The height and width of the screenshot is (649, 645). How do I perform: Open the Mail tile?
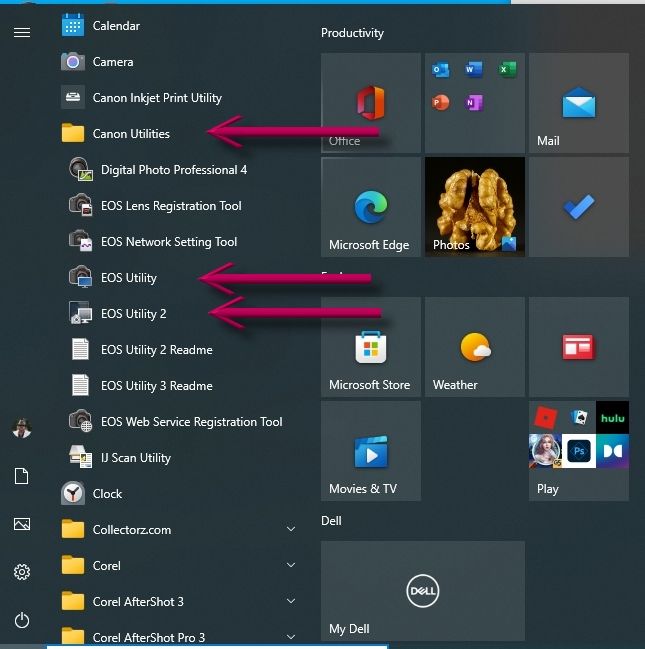tap(579, 103)
